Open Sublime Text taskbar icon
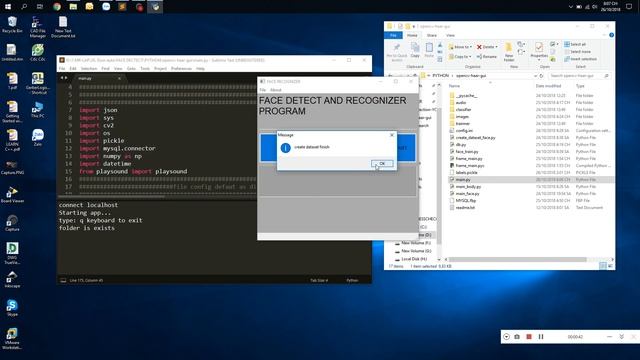 pos(122,7)
